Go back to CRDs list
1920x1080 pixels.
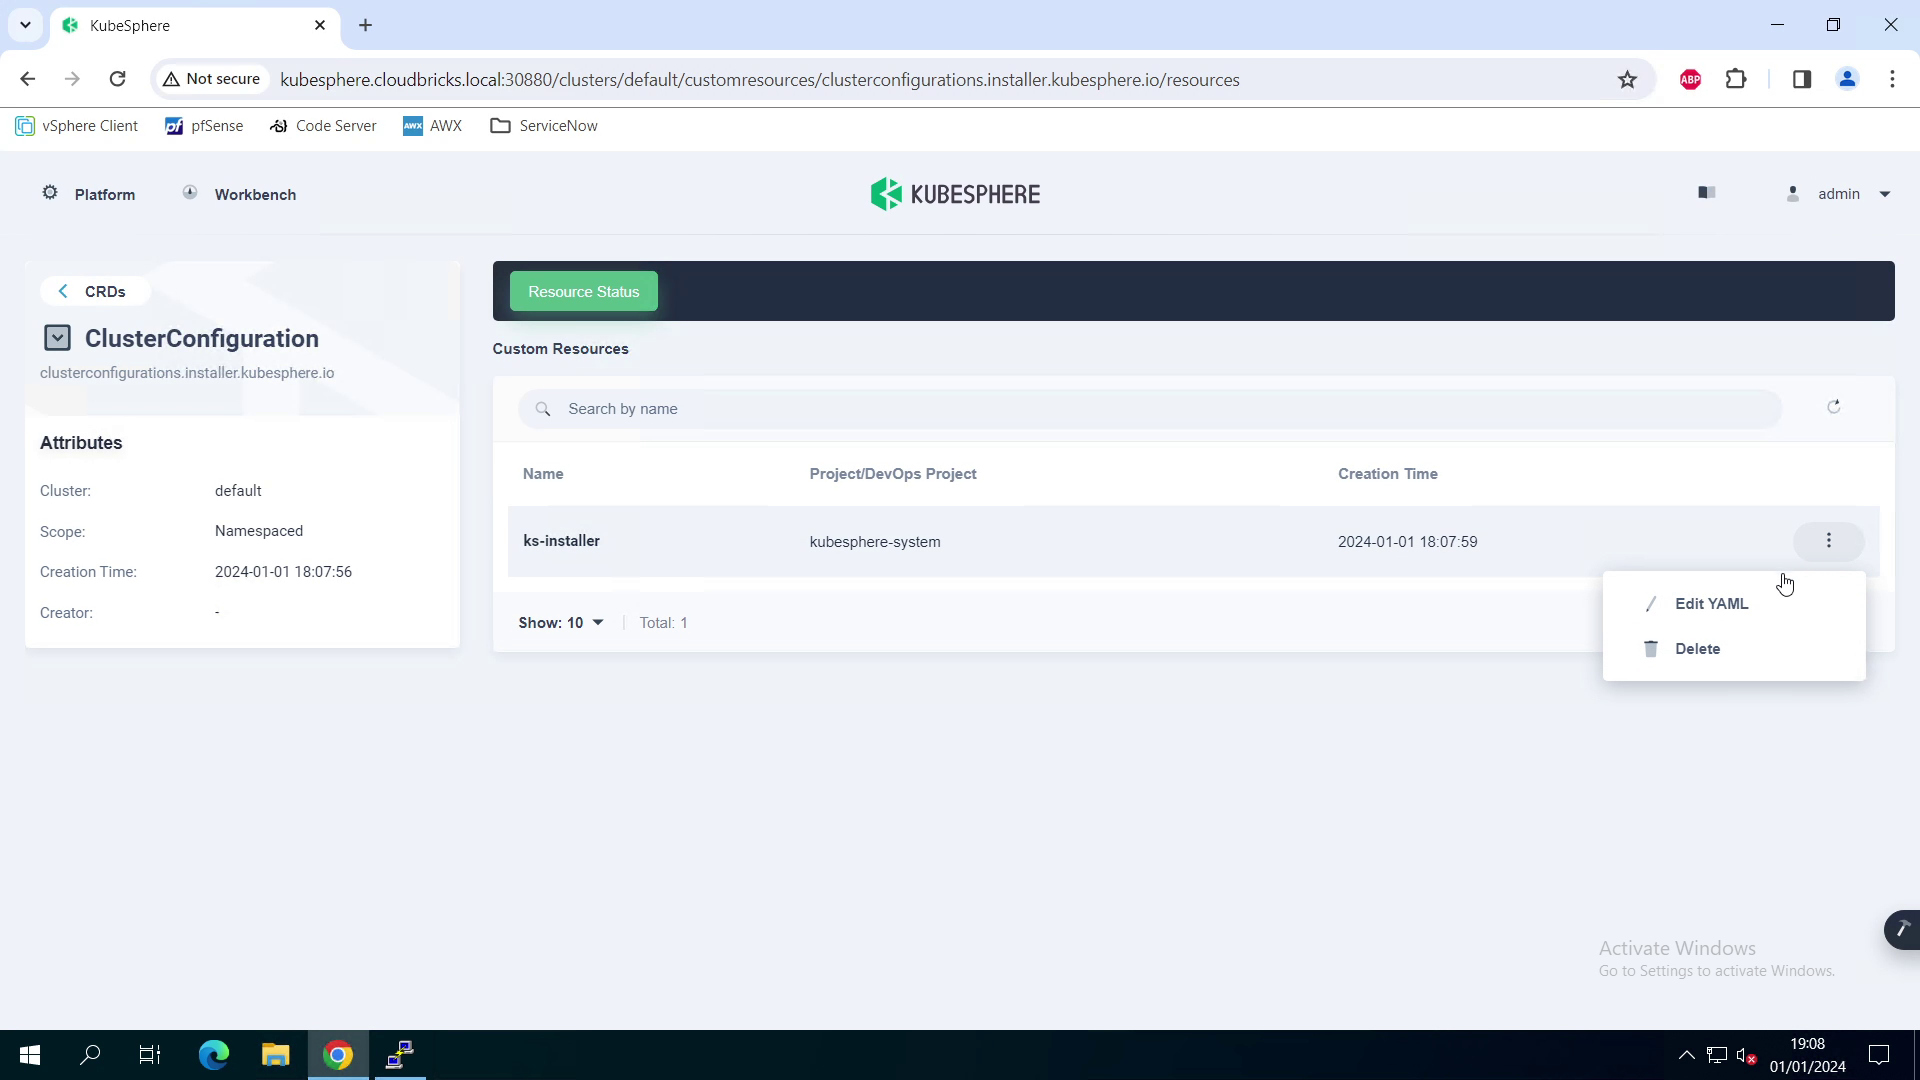[x=95, y=291]
